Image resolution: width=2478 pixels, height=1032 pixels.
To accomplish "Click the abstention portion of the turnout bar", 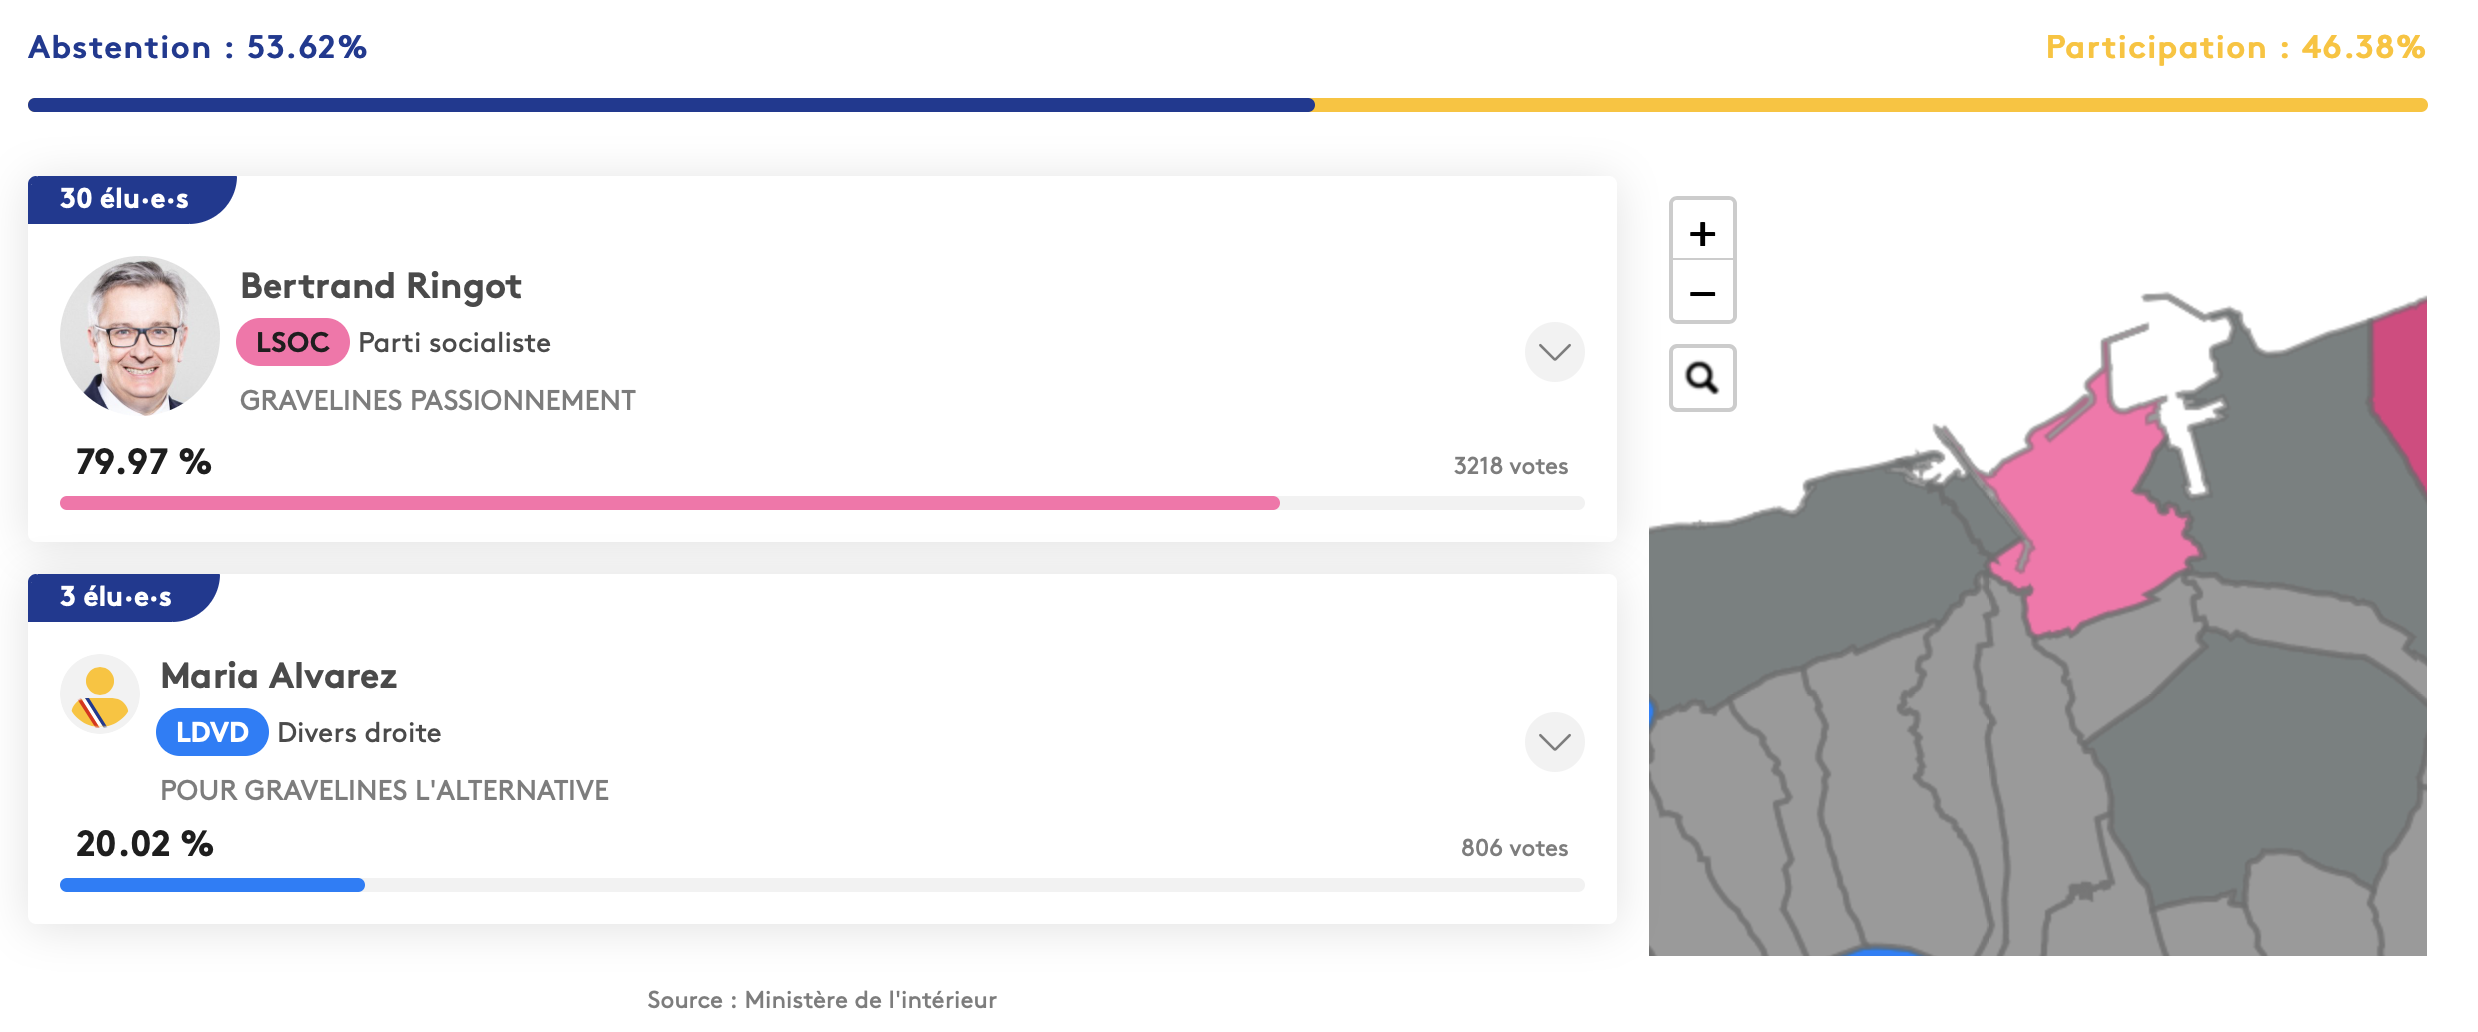I will (670, 105).
